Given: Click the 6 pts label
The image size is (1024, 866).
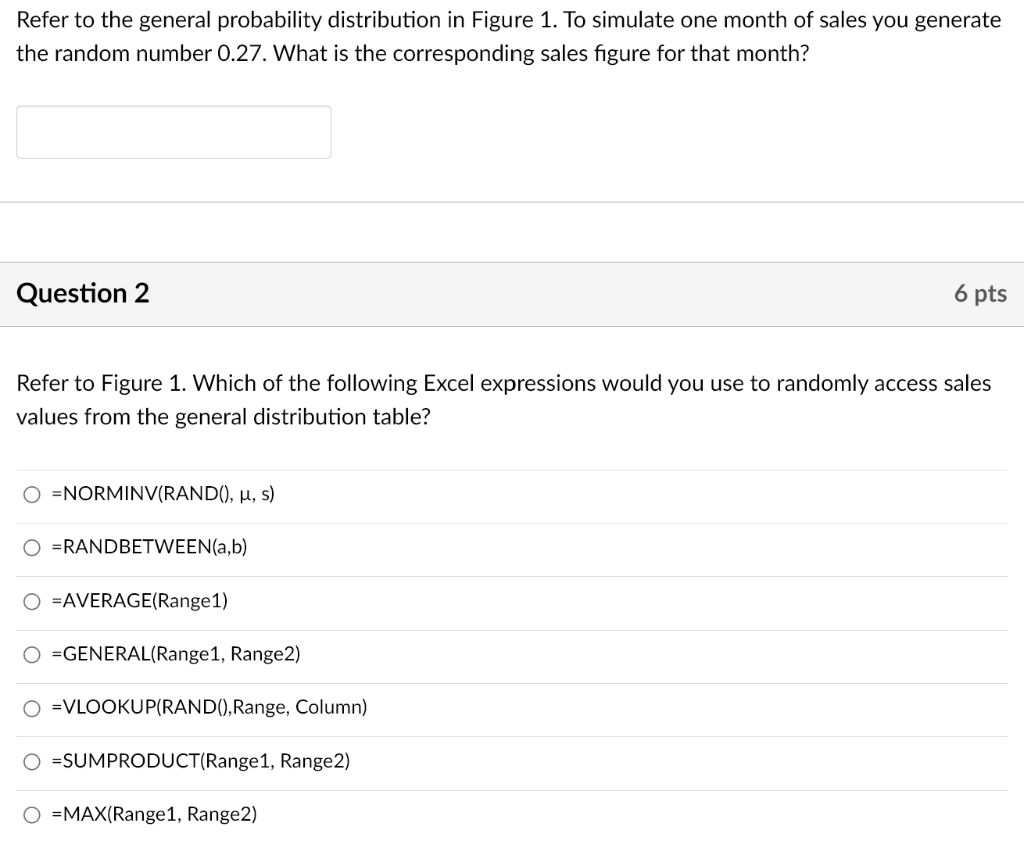Looking at the screenshot, I should [x=980, y=293].
